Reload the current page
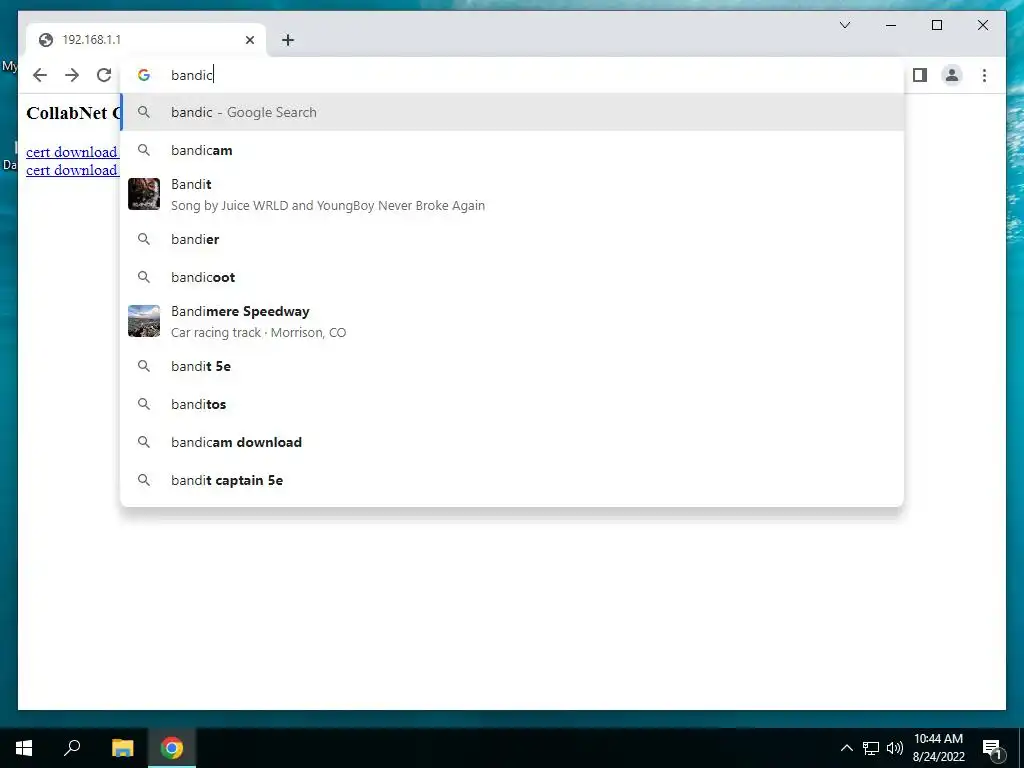The image size is (1024, 768). tap(104, 75)
